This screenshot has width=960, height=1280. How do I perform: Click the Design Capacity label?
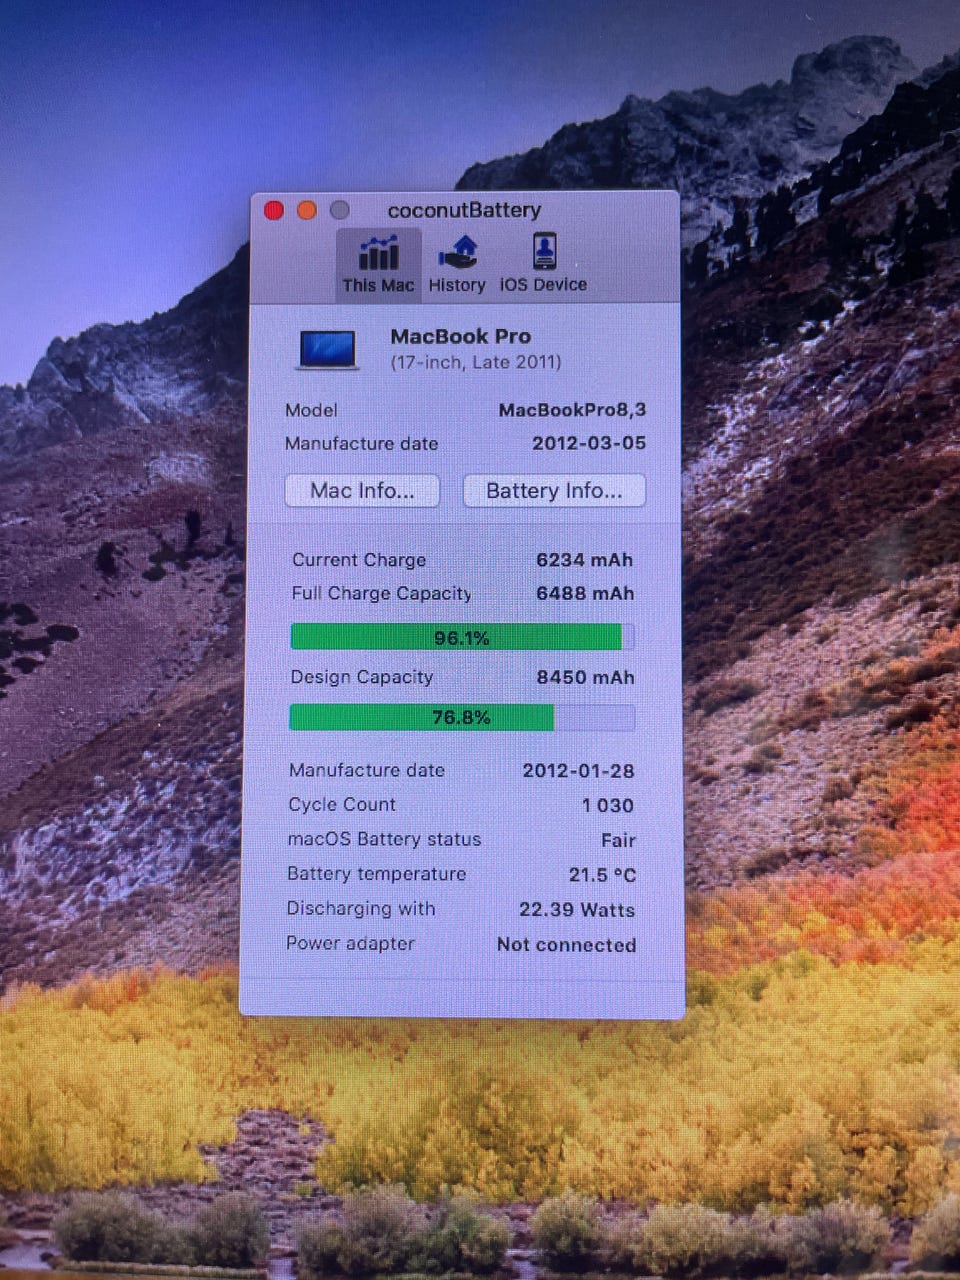(362, 677)
